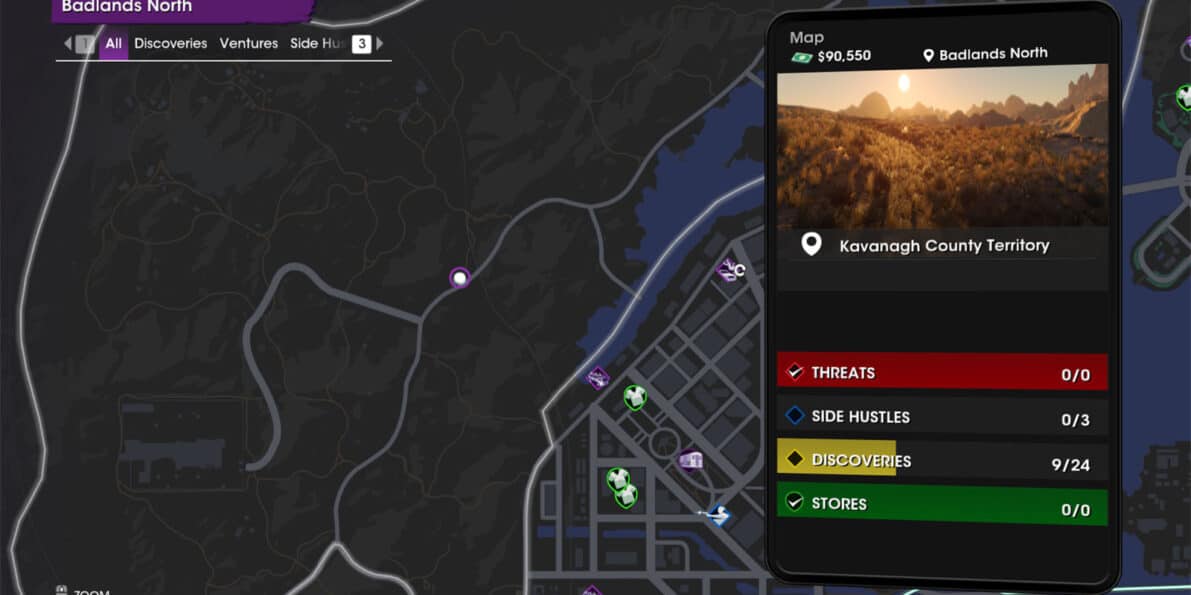This screenshot has height=595, width=1191.
Task: Click the Discoveries yellow progress bar
Action: (x=836, y=458)
